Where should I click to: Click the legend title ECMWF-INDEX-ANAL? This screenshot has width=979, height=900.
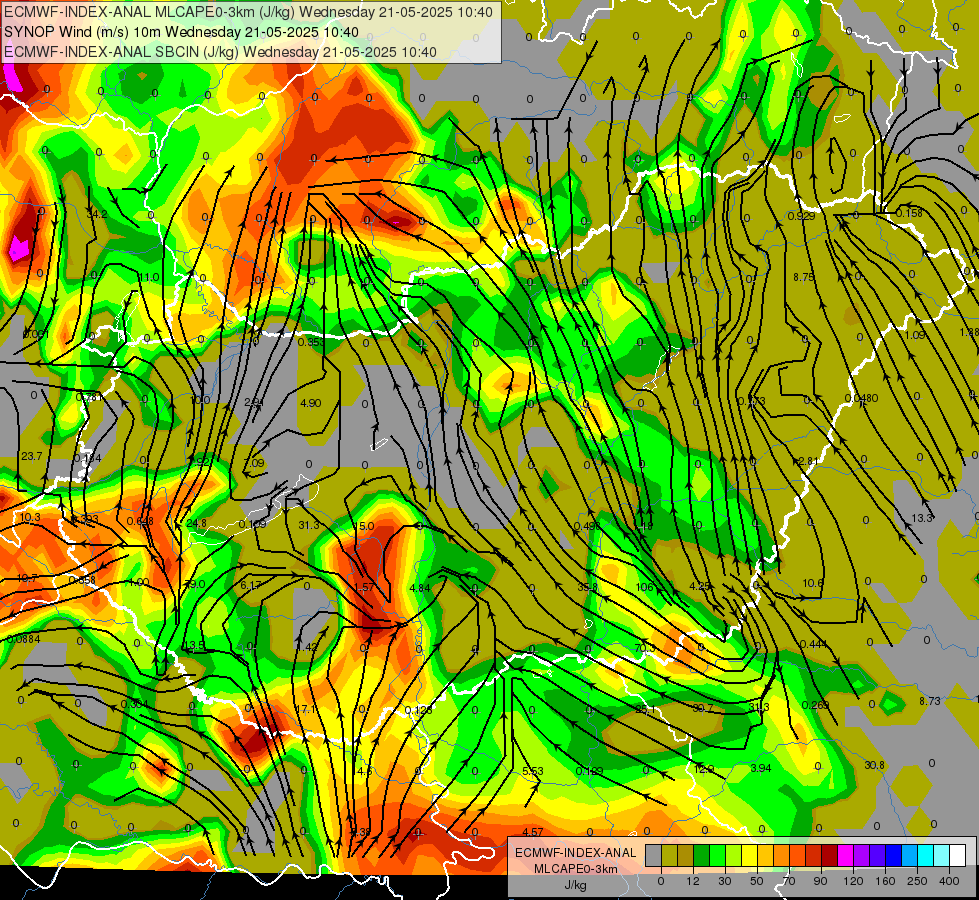click(575, 853)
